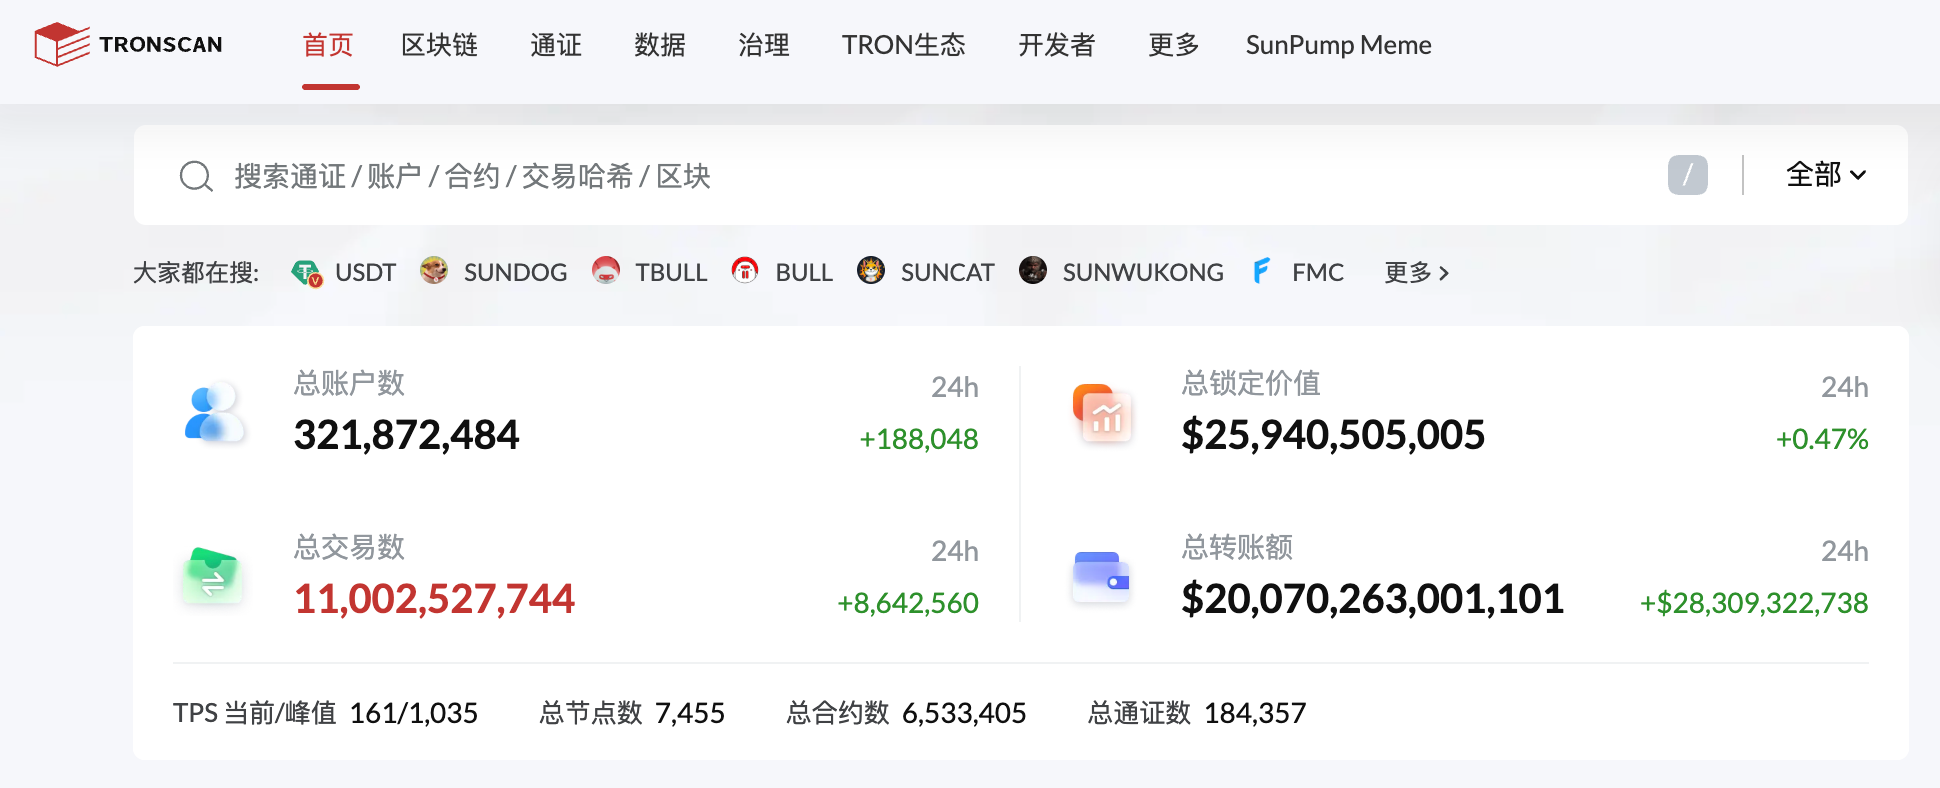This screenshot has height=788, width=1940.
Task: Select SUNWUKONG trending search
Action: tap(1143, 272)
